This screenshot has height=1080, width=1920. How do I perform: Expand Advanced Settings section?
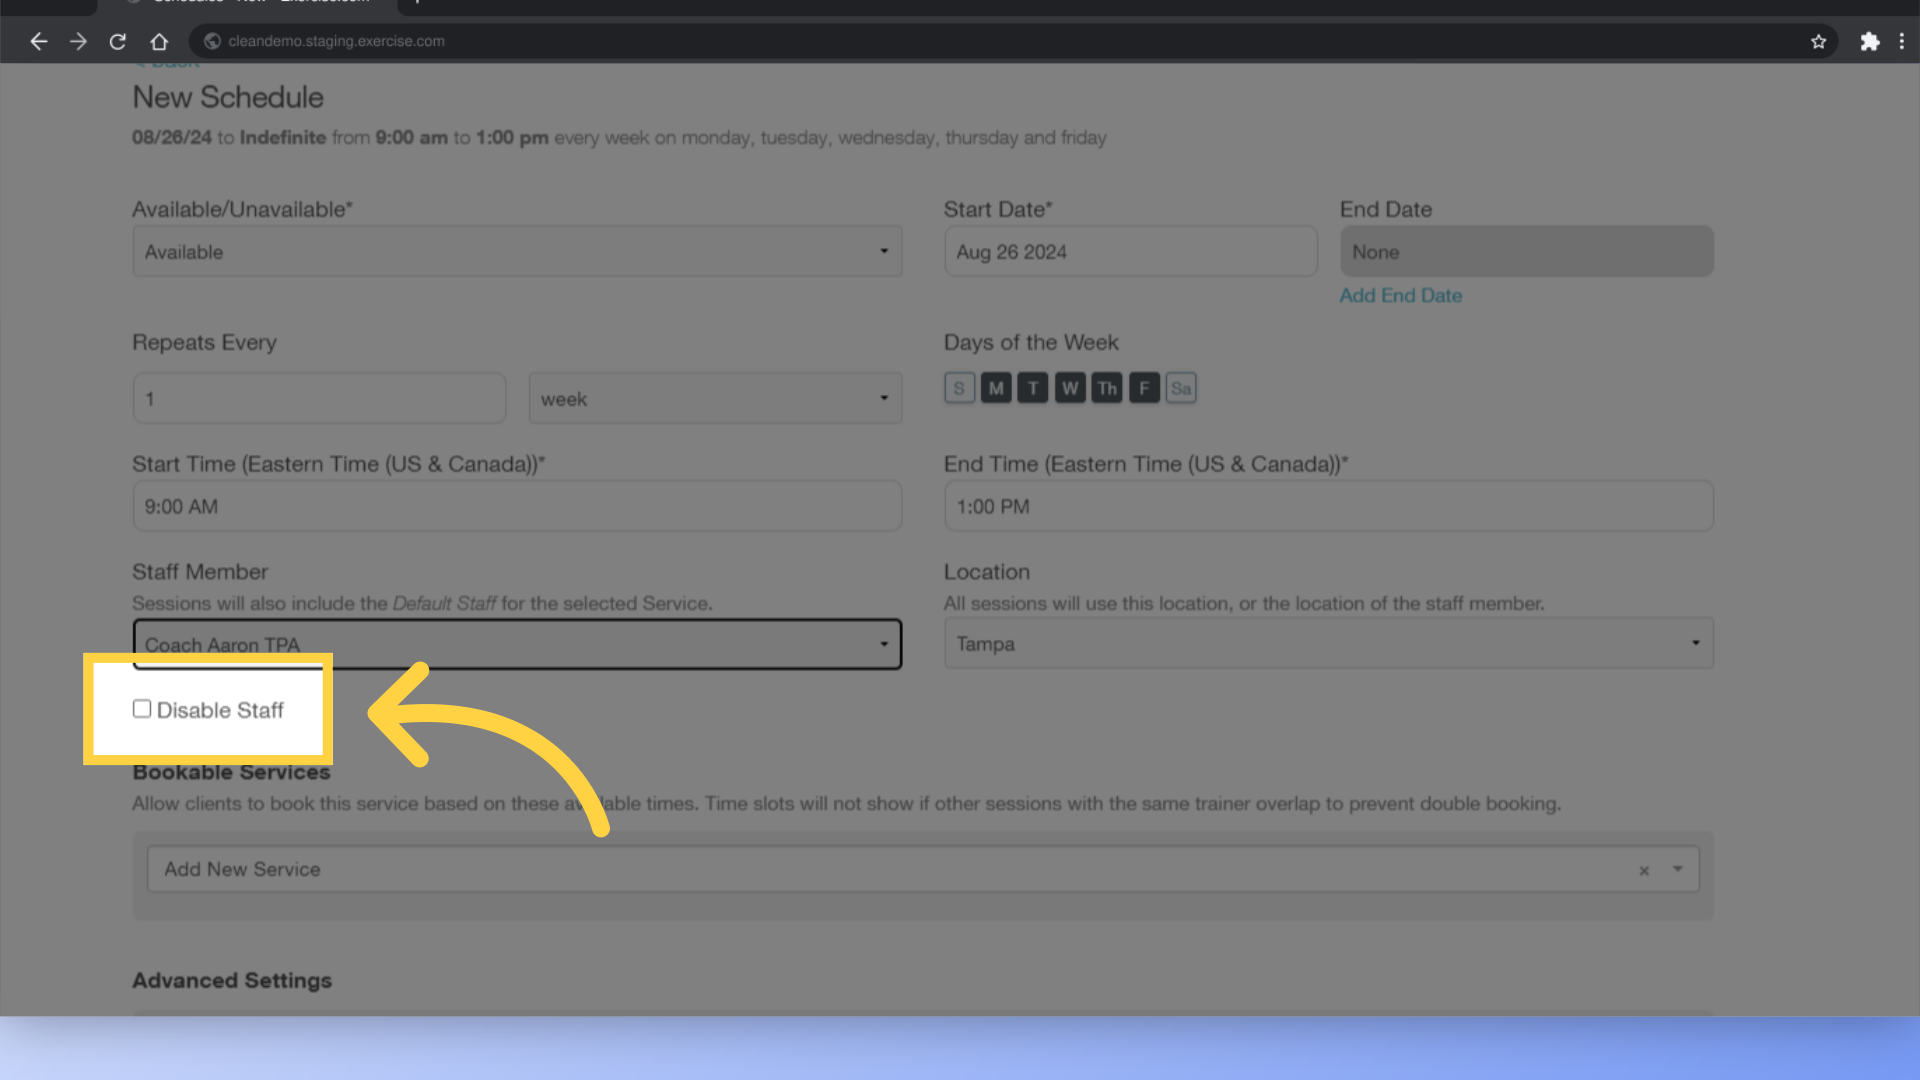231,980
